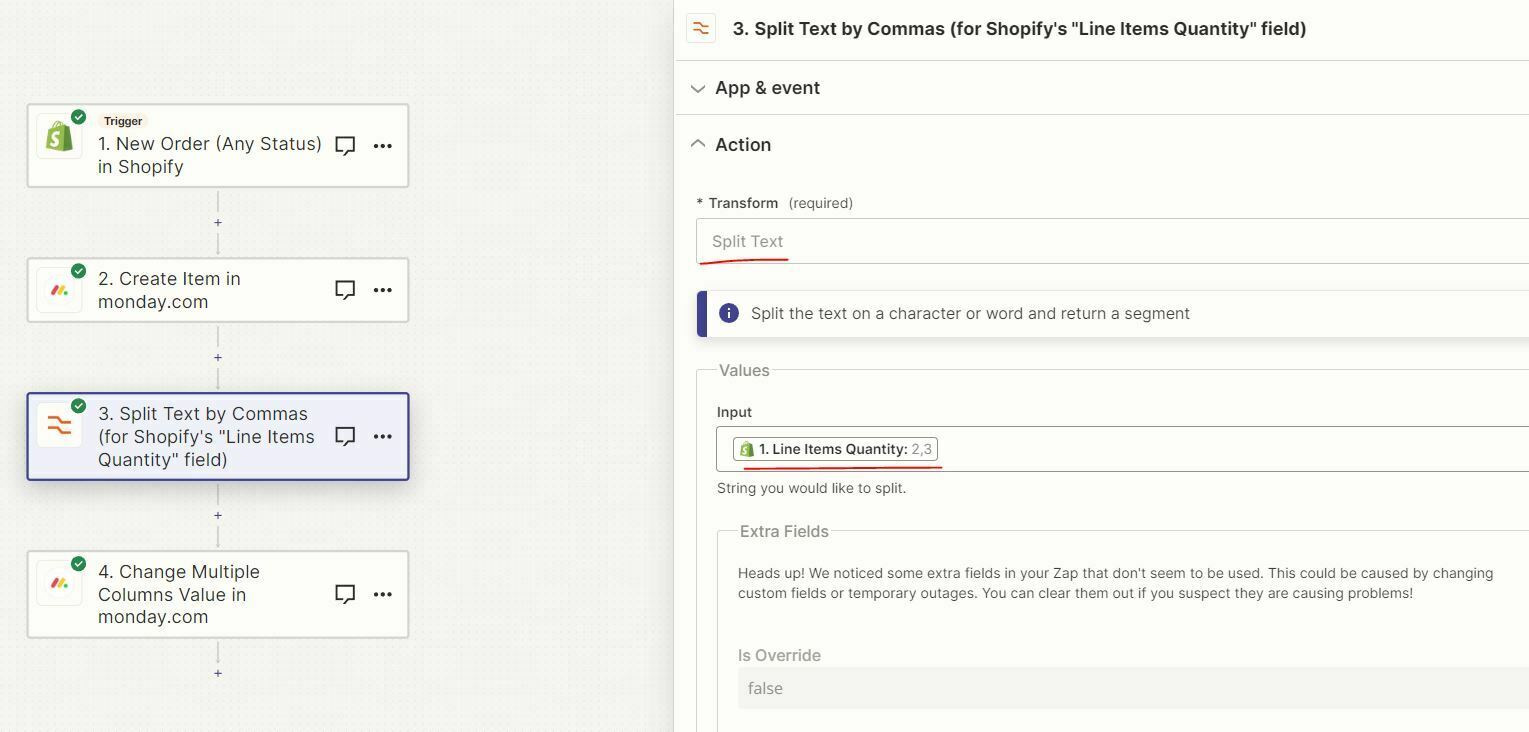Image resolution: width=1529 pixels, height=732 pixels.
Task: Open three-dot menu on Change Multiple Columns step
Action: coord(382,594)
